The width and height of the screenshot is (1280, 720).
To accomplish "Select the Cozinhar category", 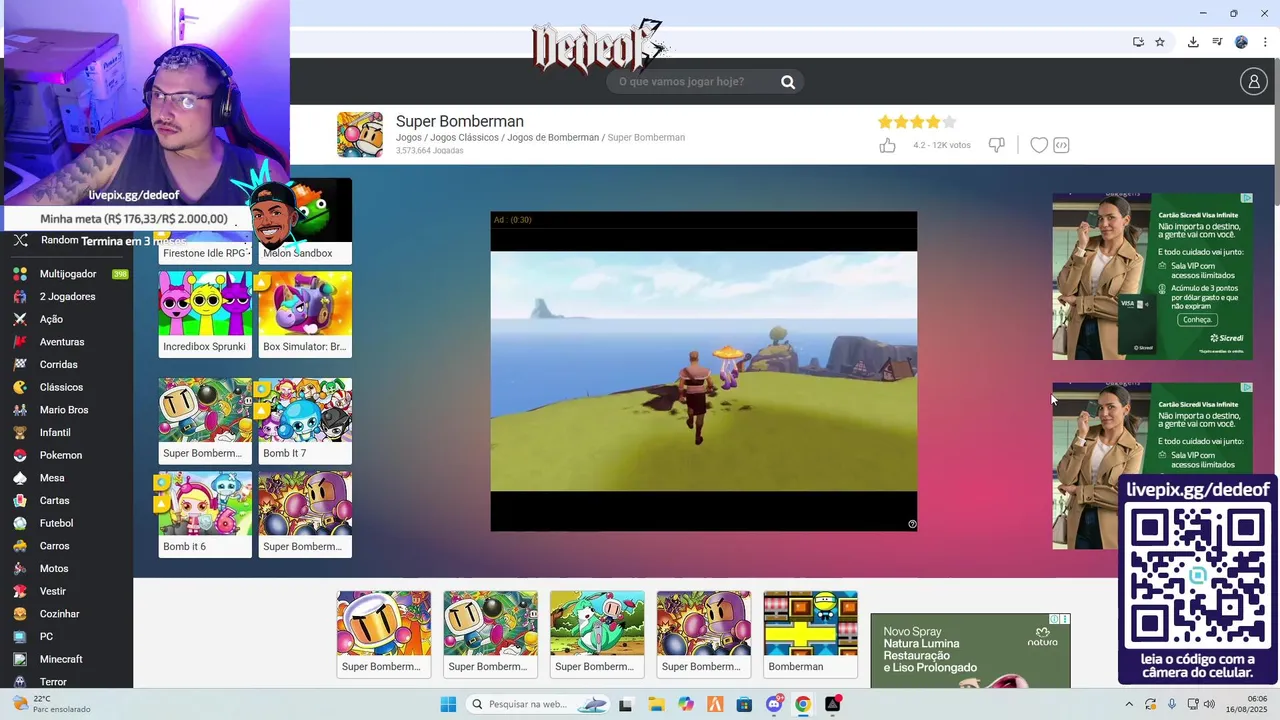I will pos(59,614).
